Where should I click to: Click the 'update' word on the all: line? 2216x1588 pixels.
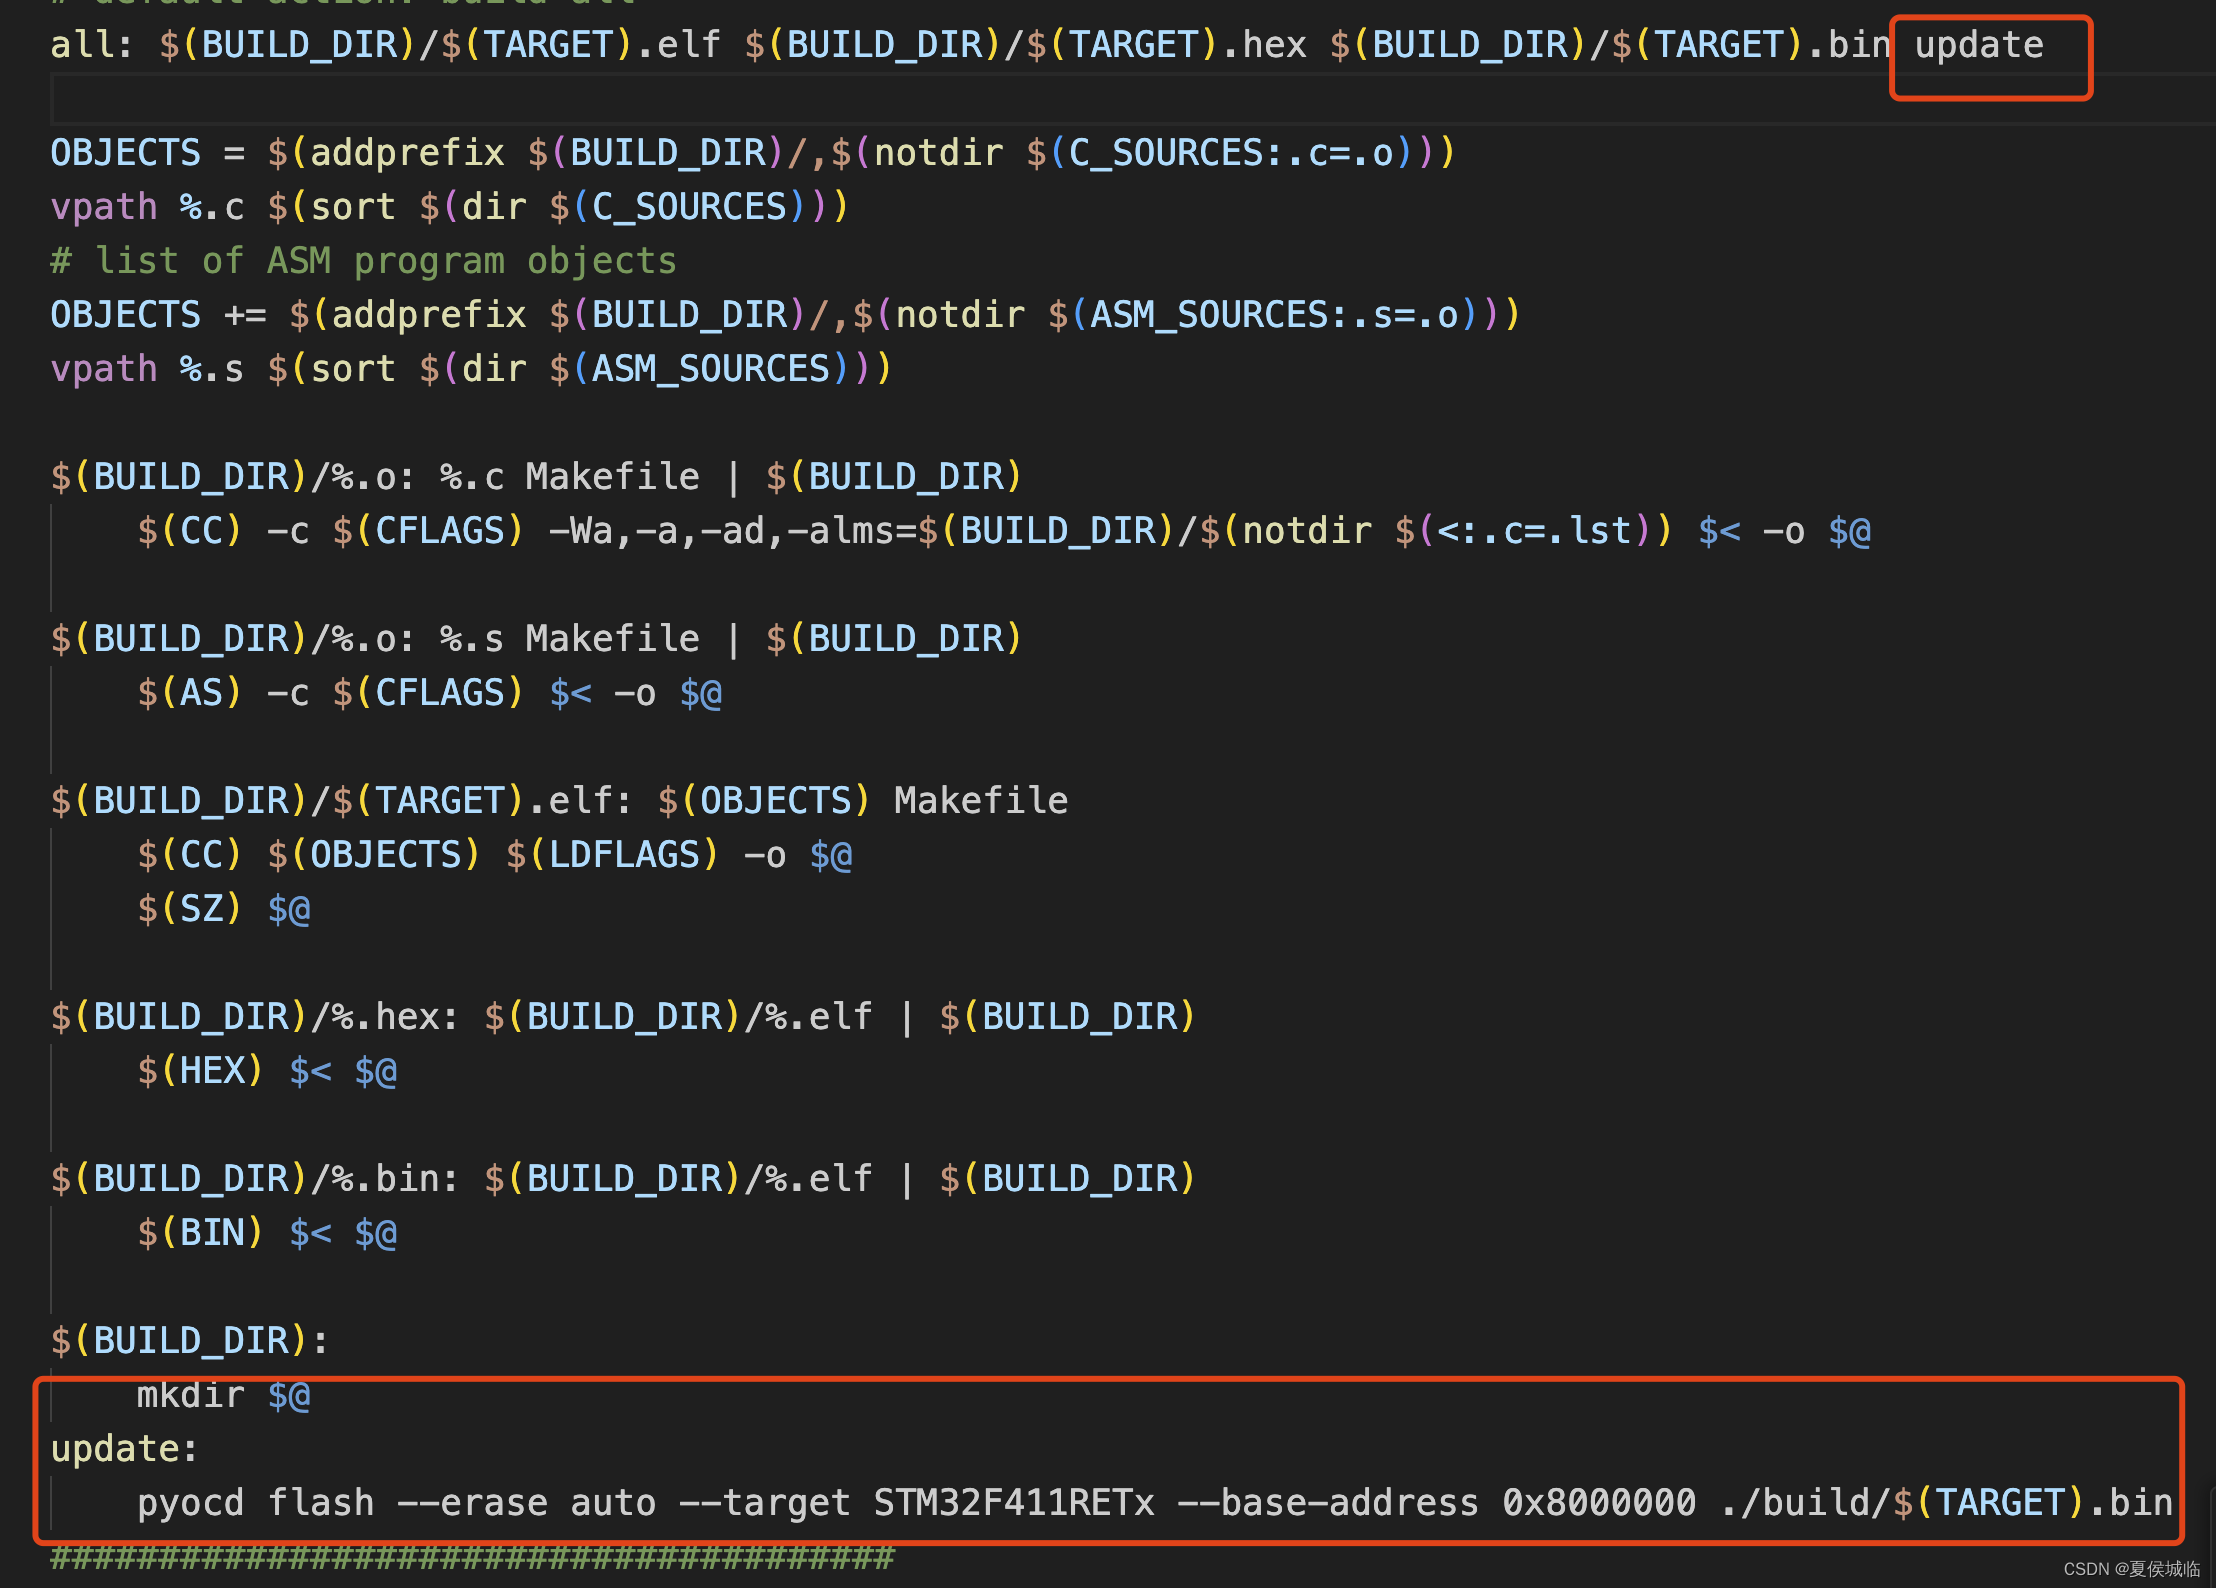(1978, 46)
